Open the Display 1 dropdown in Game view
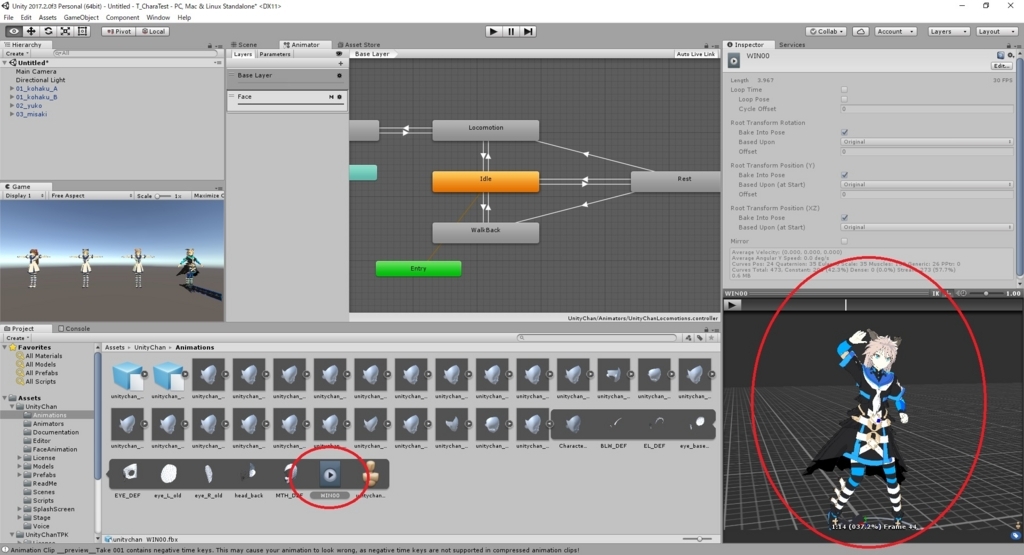The width and height of the screenshot is (1024, 555). [24, 195]
